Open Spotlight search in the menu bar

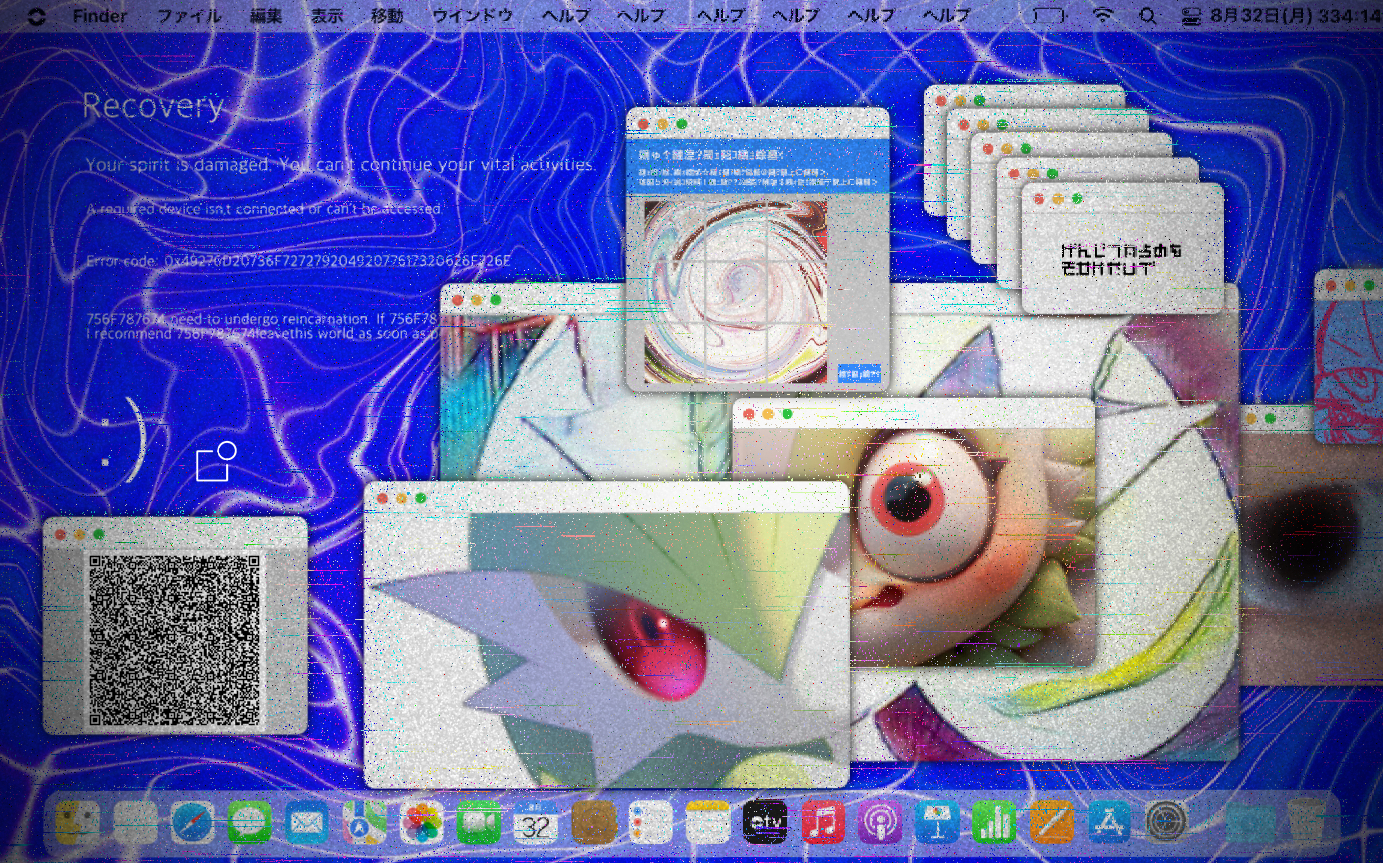[x=1148, y=16]
